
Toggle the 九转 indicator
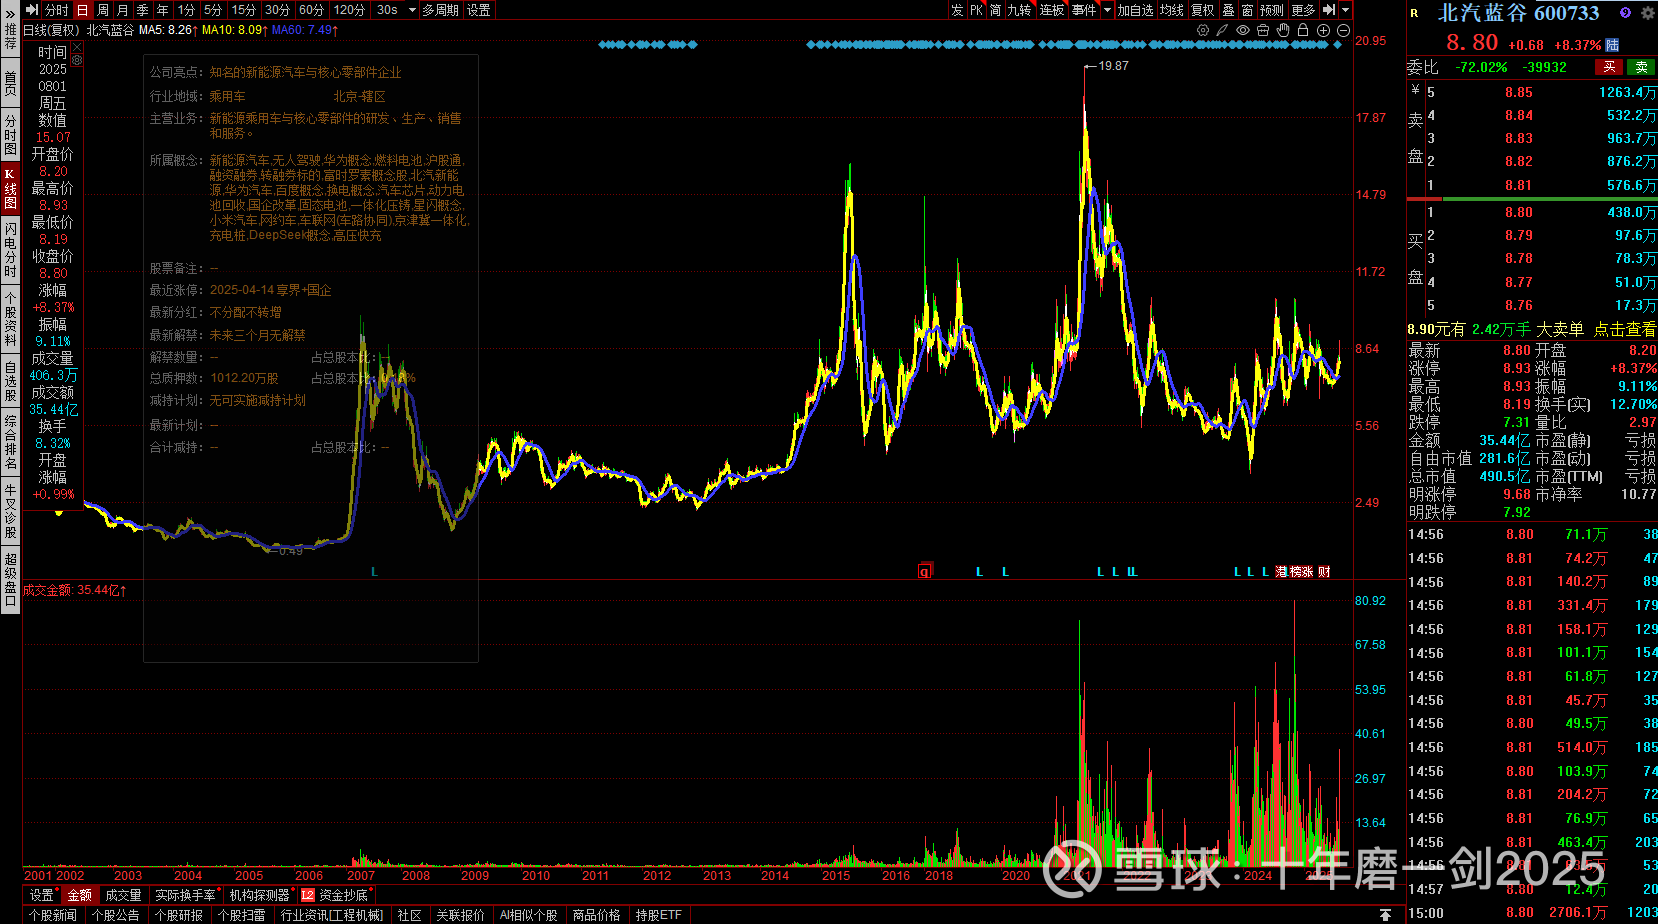(1020, 10)
